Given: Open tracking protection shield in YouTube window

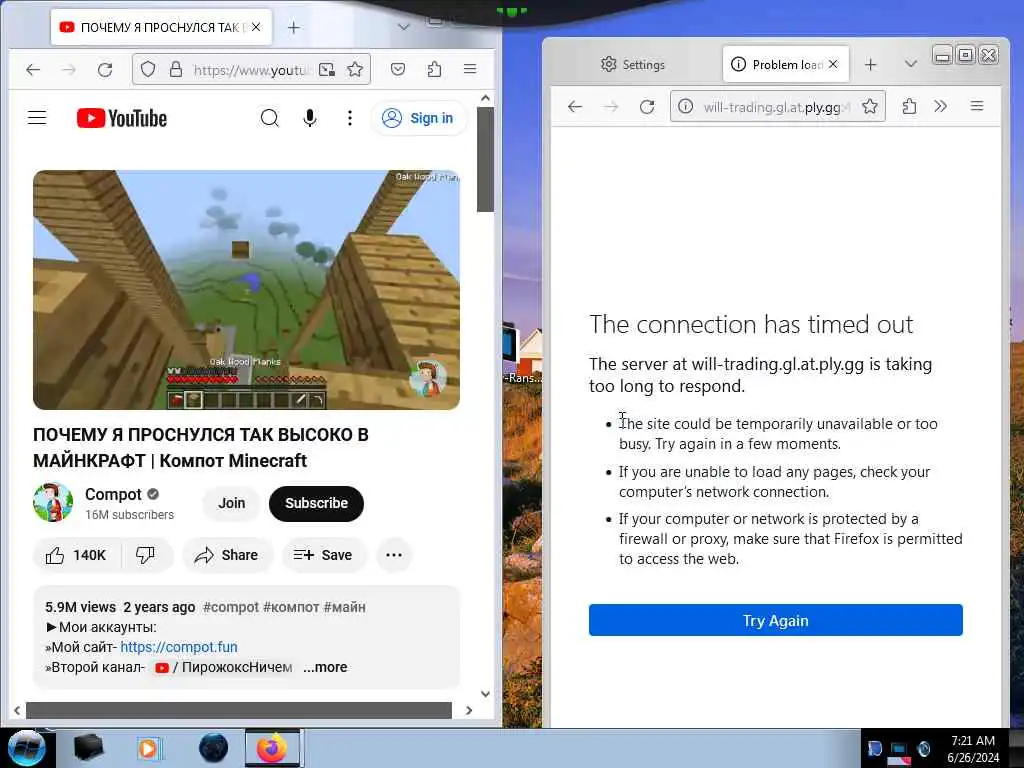Looking at the screenshot, I should point(148,69).
